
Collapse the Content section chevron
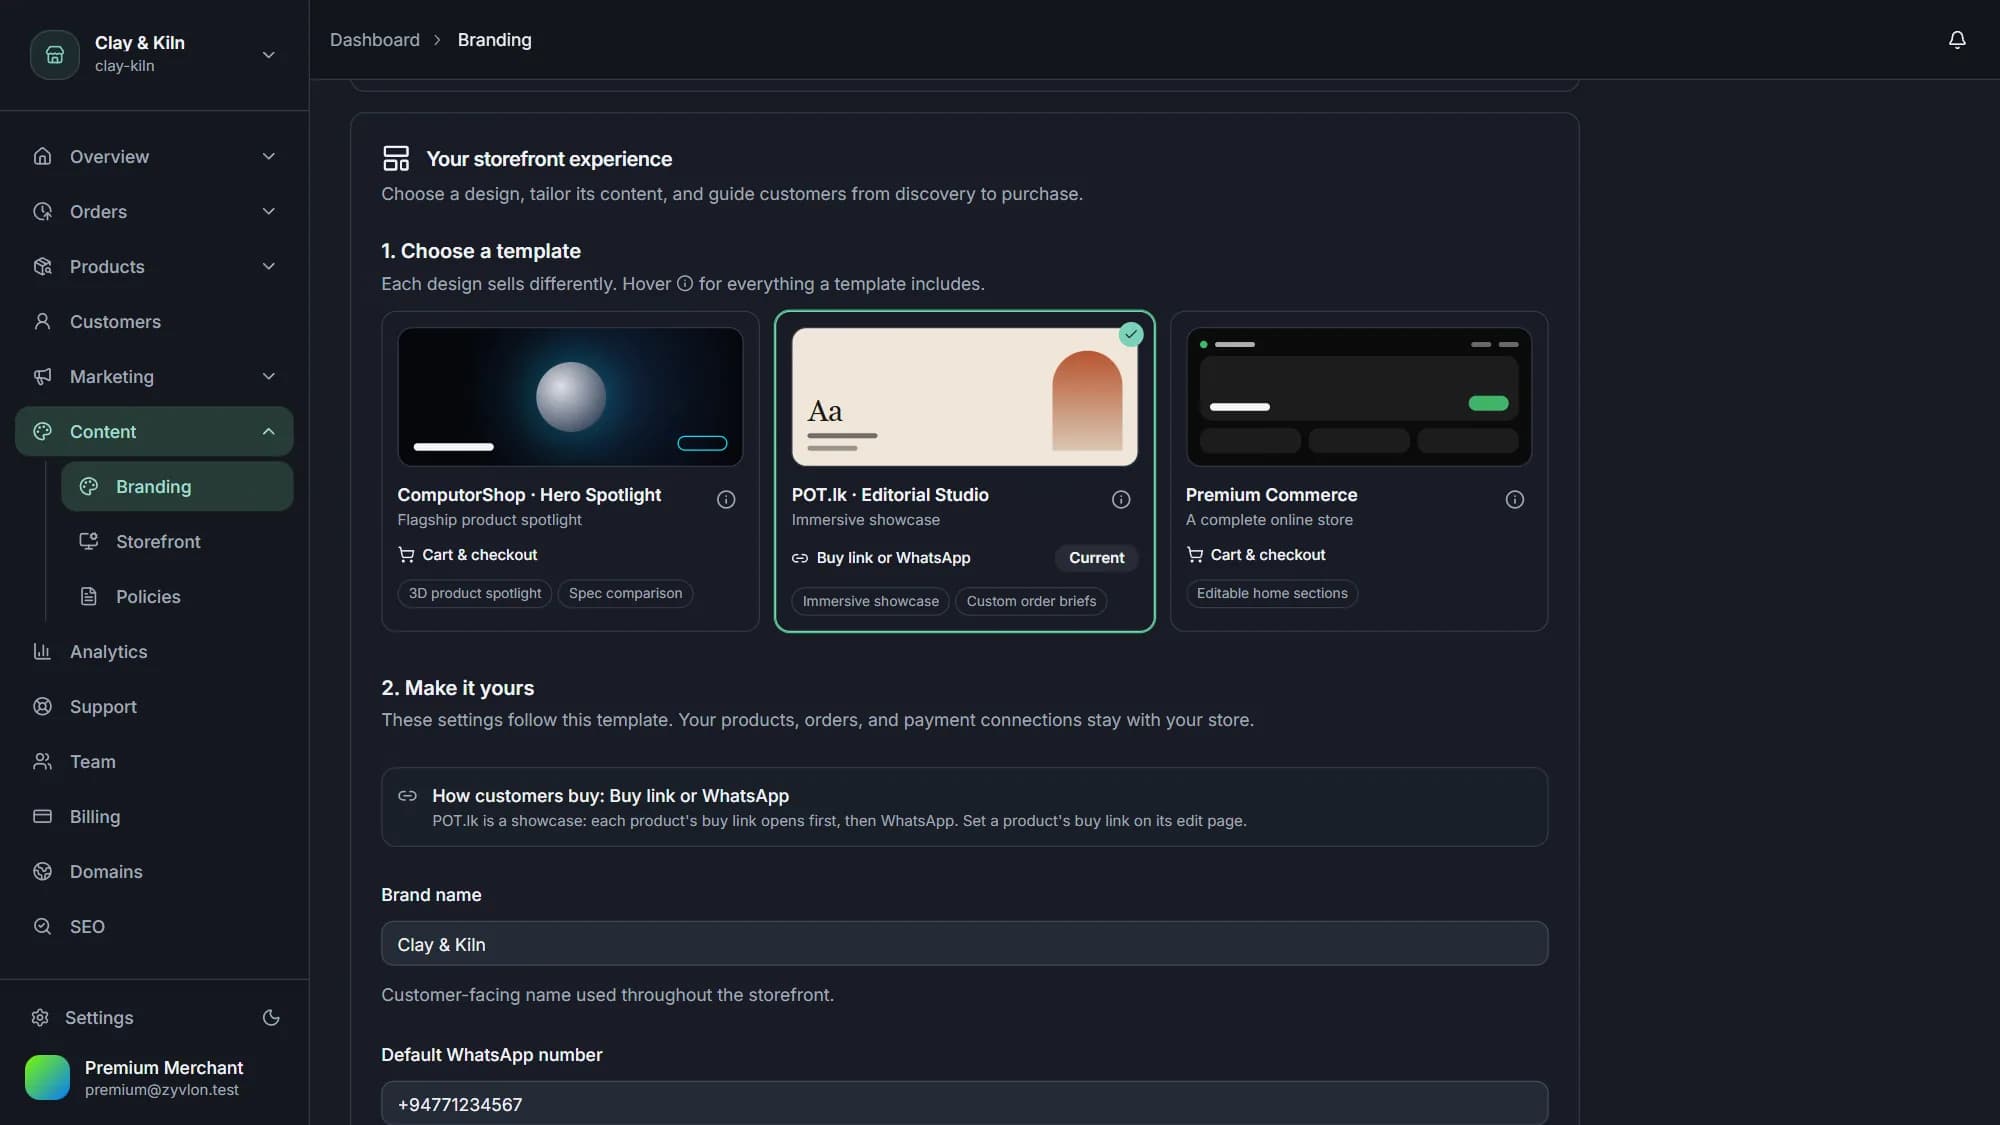click(268, 431)
